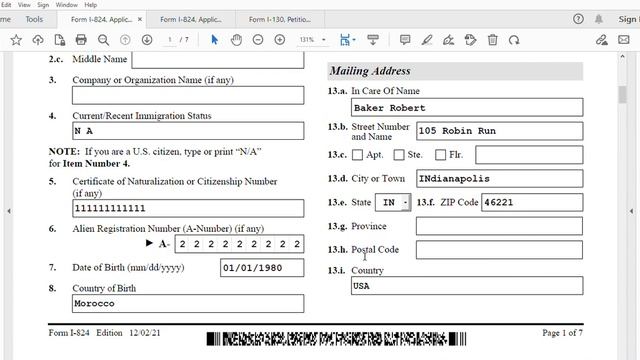
Task: Click the ZIP Code field 46221
Action: (532, 202)
